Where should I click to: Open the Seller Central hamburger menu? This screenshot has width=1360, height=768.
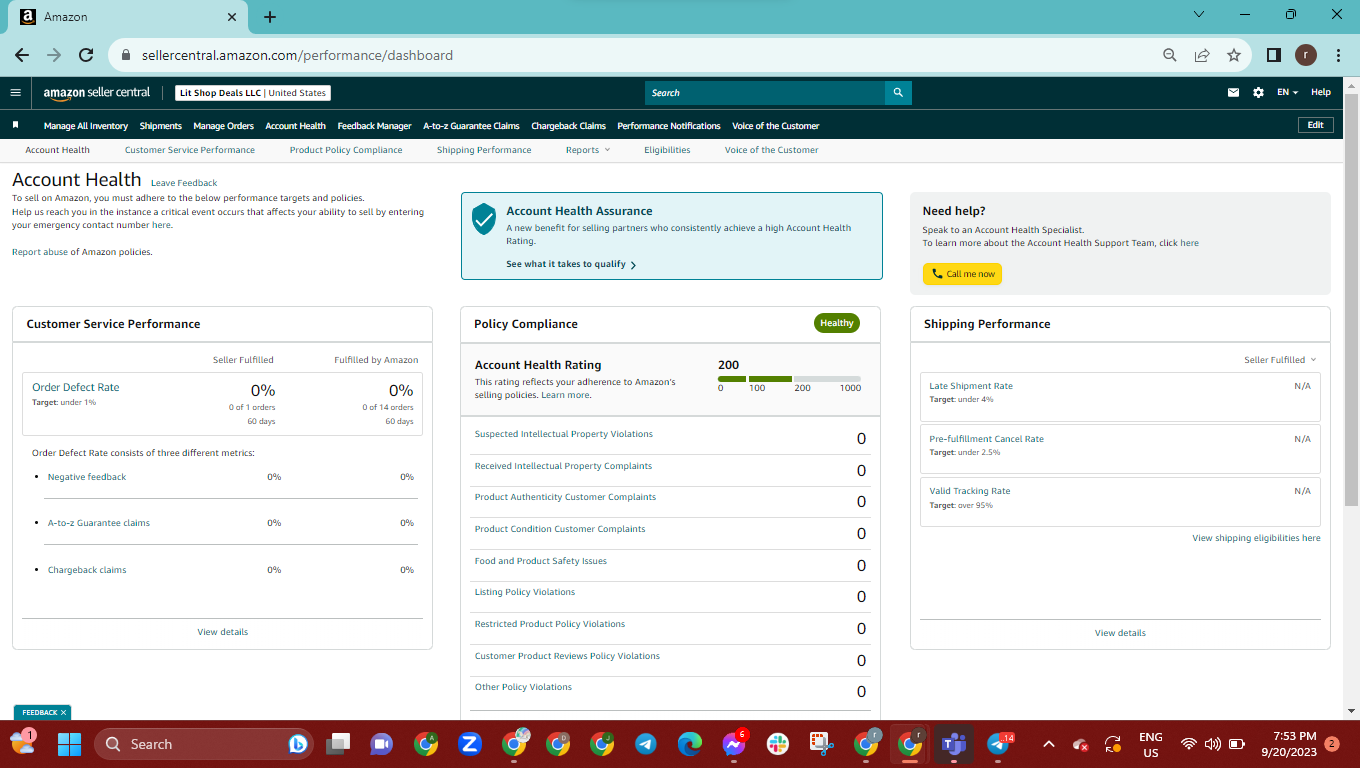(15, 93)
